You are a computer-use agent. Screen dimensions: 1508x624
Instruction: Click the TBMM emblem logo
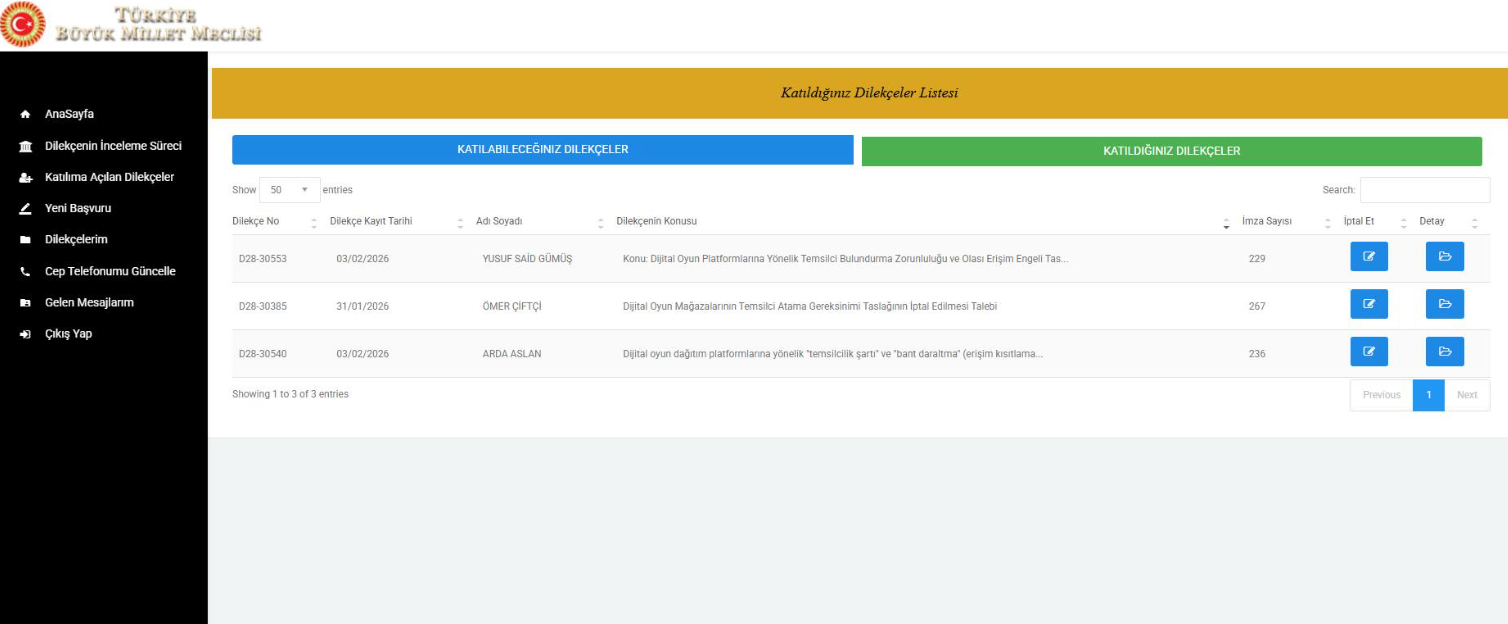24,24
